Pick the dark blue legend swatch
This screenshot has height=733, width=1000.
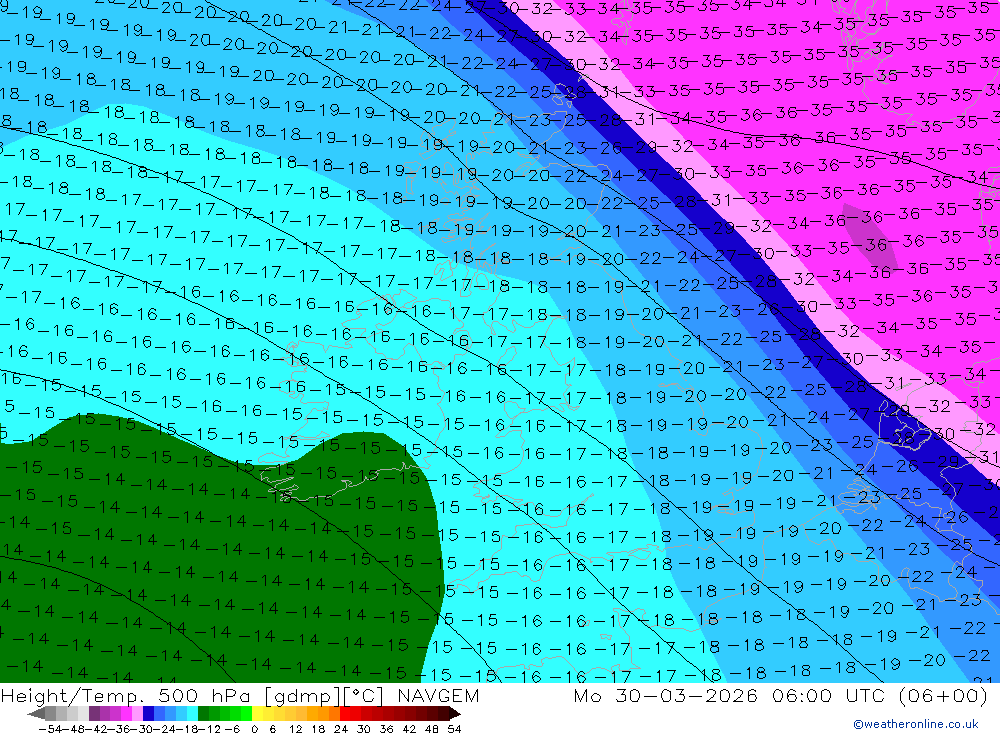coord(148,714)
